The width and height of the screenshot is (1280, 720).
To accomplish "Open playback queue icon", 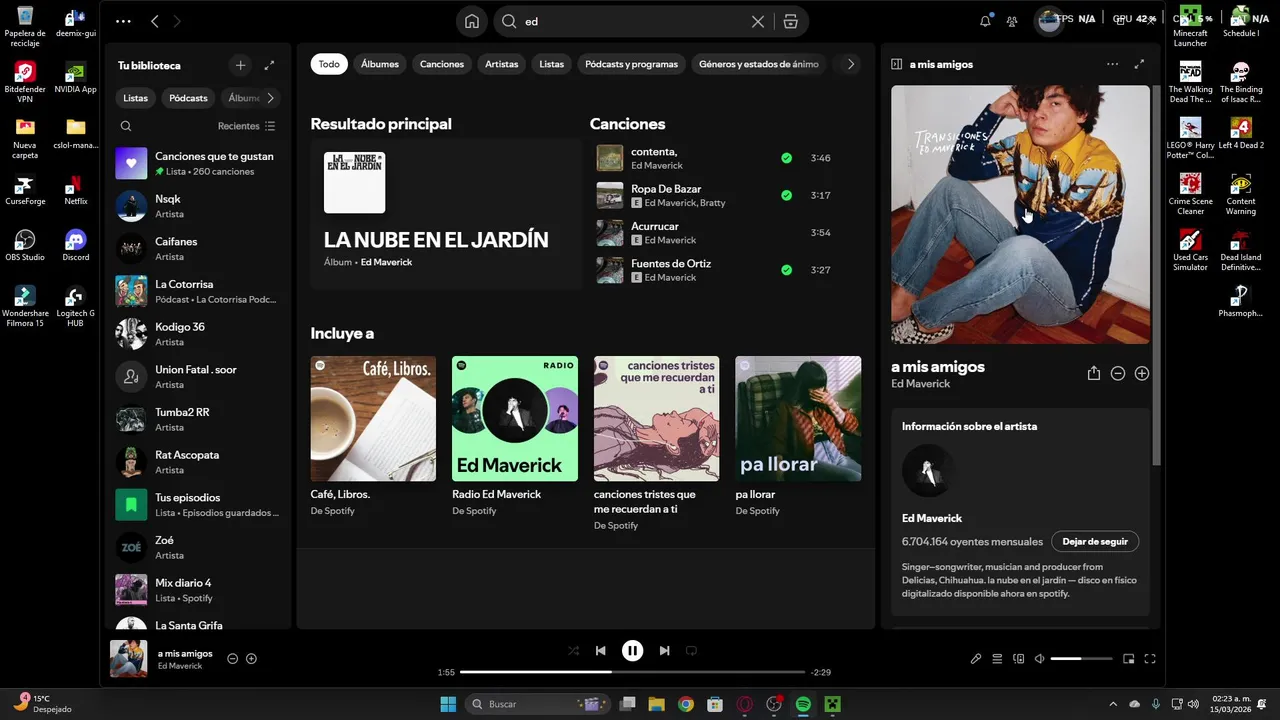I will coord(997,659).
